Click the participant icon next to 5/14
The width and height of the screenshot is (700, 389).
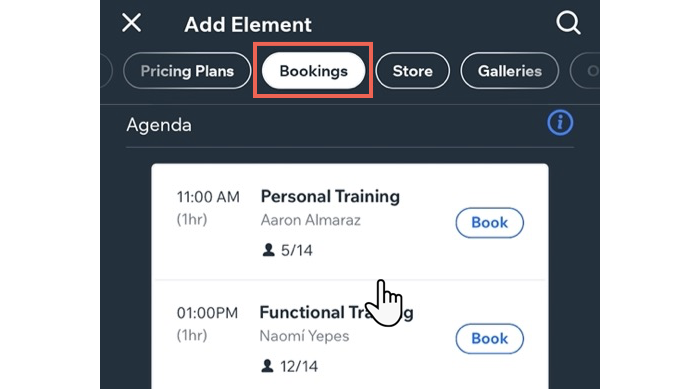pos(268,250)
